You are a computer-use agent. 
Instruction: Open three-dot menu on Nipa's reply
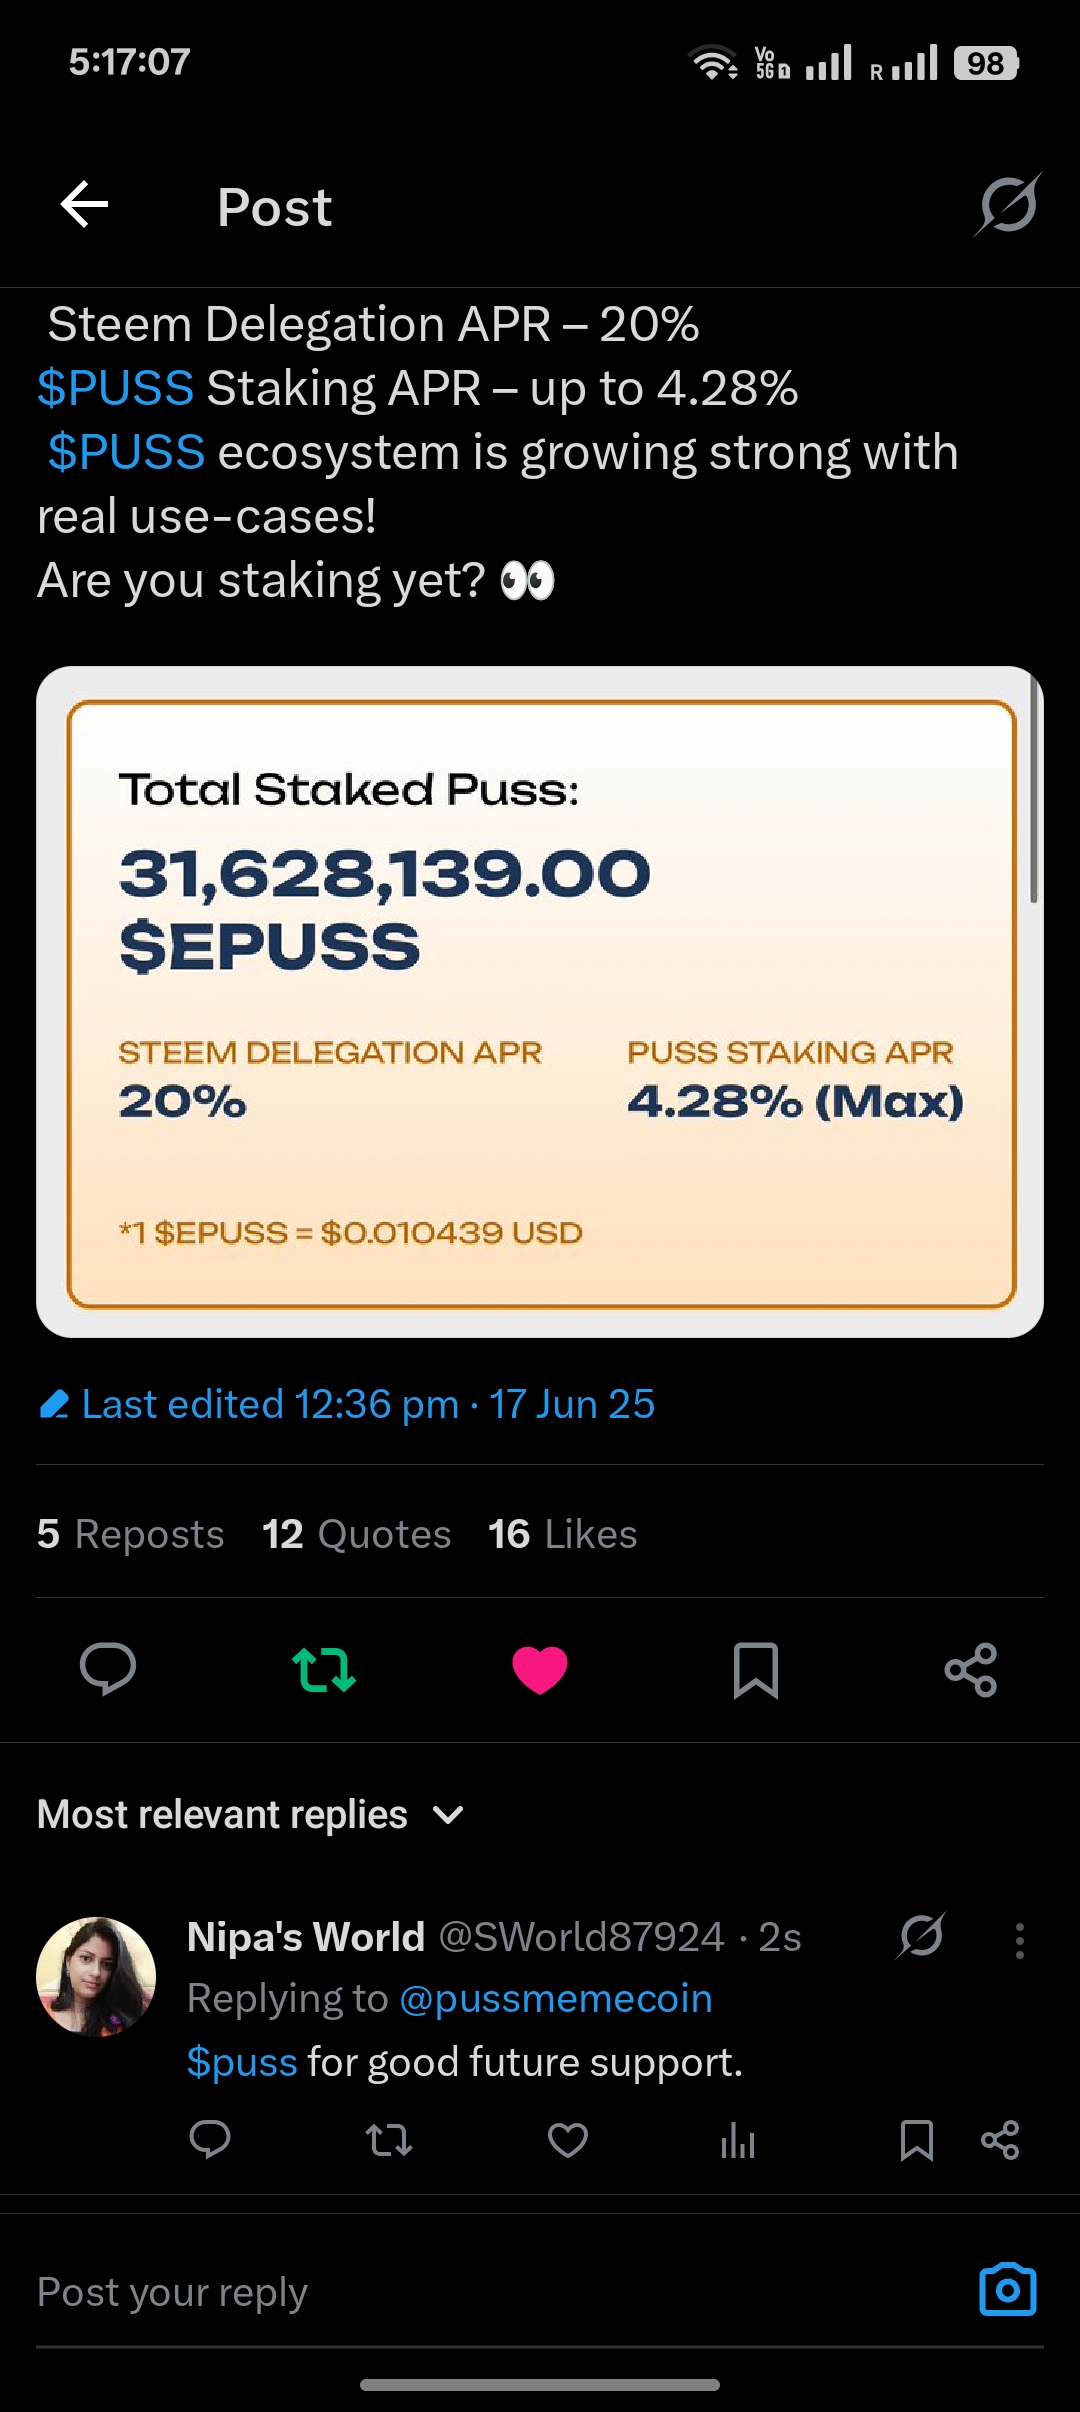coord(1019,1940)
